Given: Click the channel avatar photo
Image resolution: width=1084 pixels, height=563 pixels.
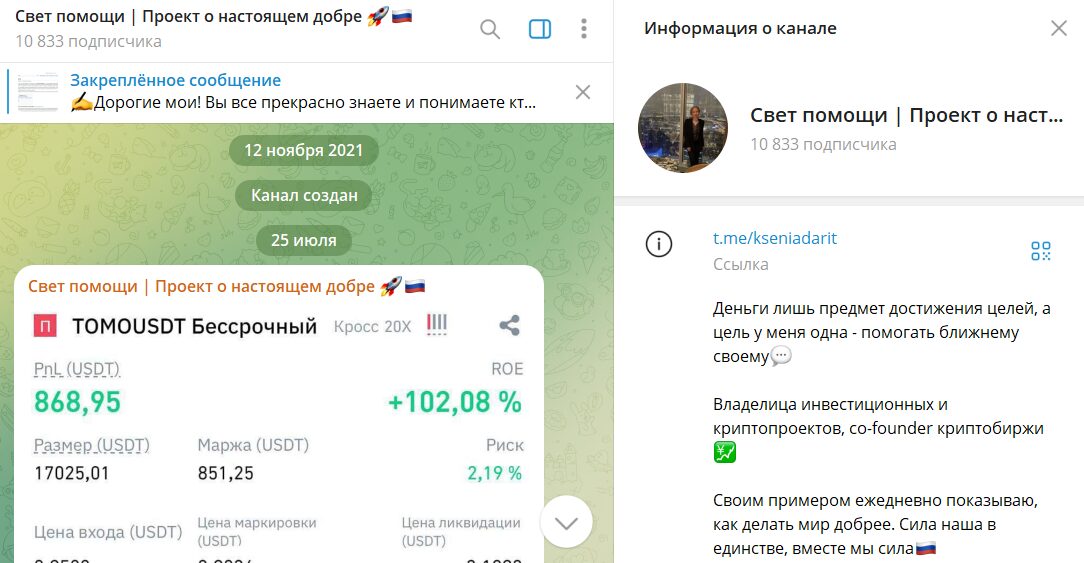Looking at the screenshot, I should pos(682,128).
